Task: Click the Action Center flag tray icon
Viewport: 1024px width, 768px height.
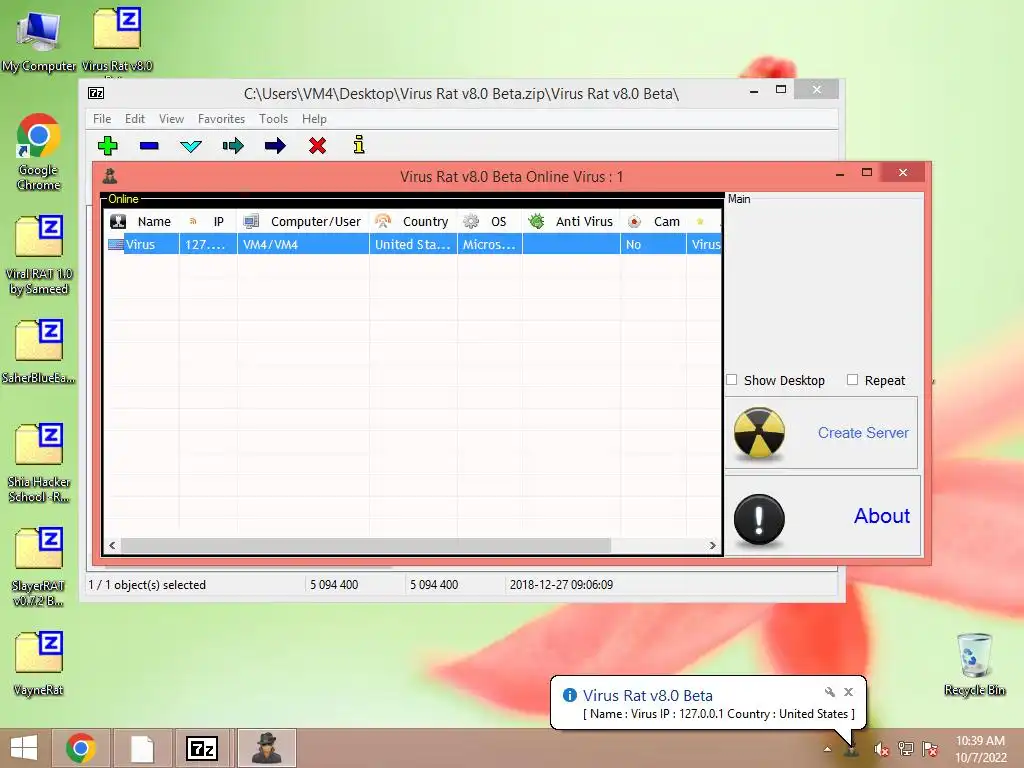Action: coord(930,749)
